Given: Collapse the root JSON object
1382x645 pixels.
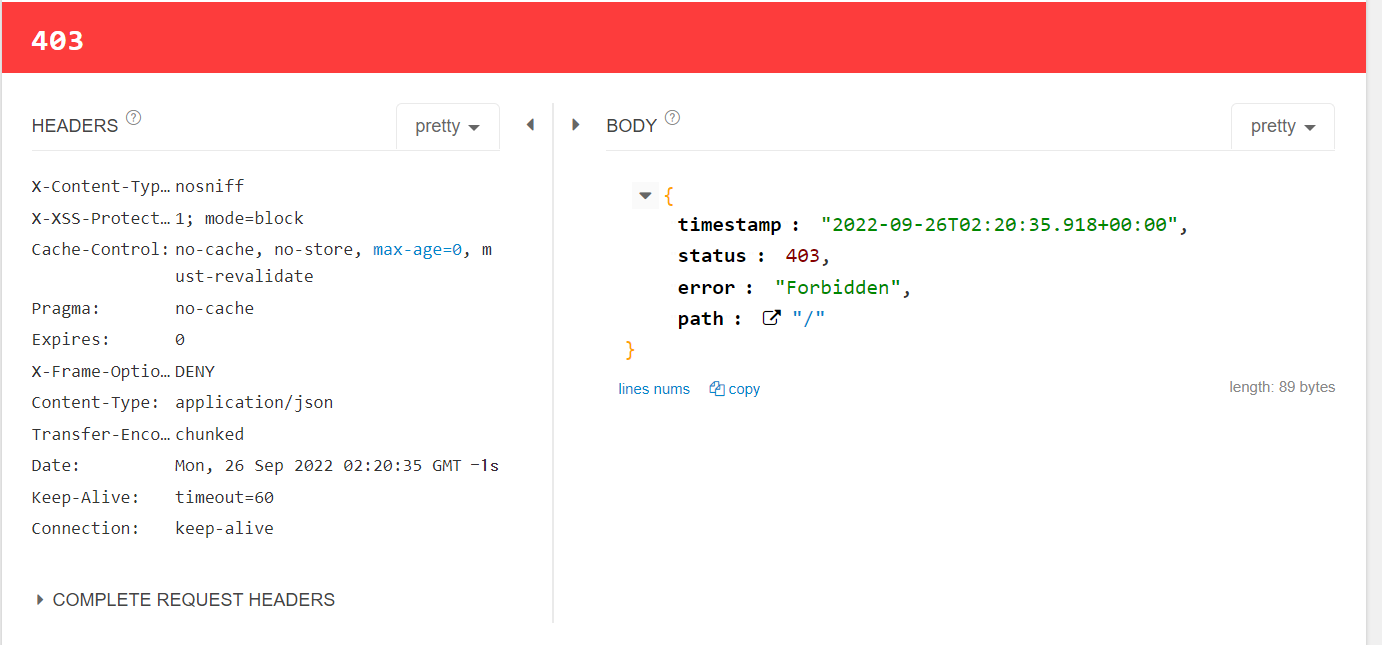Looking at the screenshot, I should (x=645, y=195).
